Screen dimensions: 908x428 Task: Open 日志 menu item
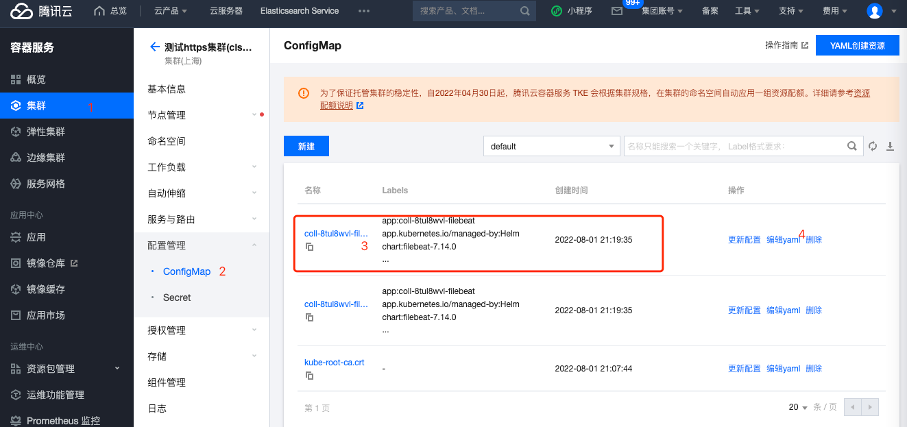tap(157, 409)
